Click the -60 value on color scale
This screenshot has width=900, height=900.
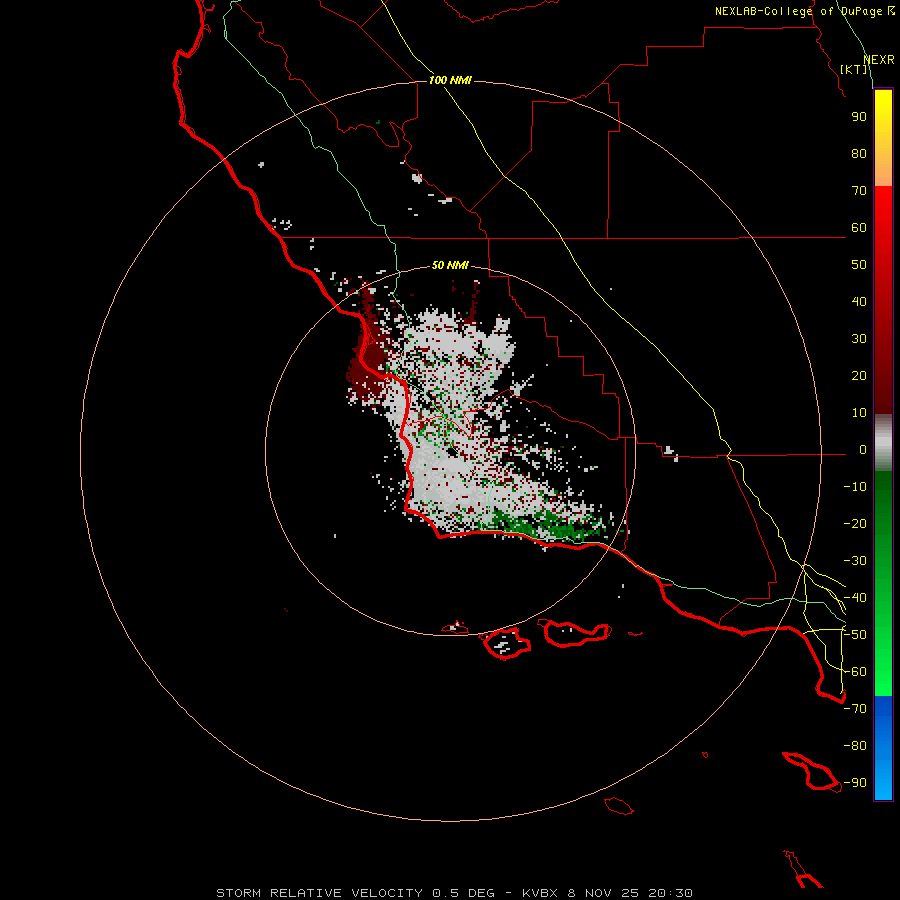coord(855,672)
